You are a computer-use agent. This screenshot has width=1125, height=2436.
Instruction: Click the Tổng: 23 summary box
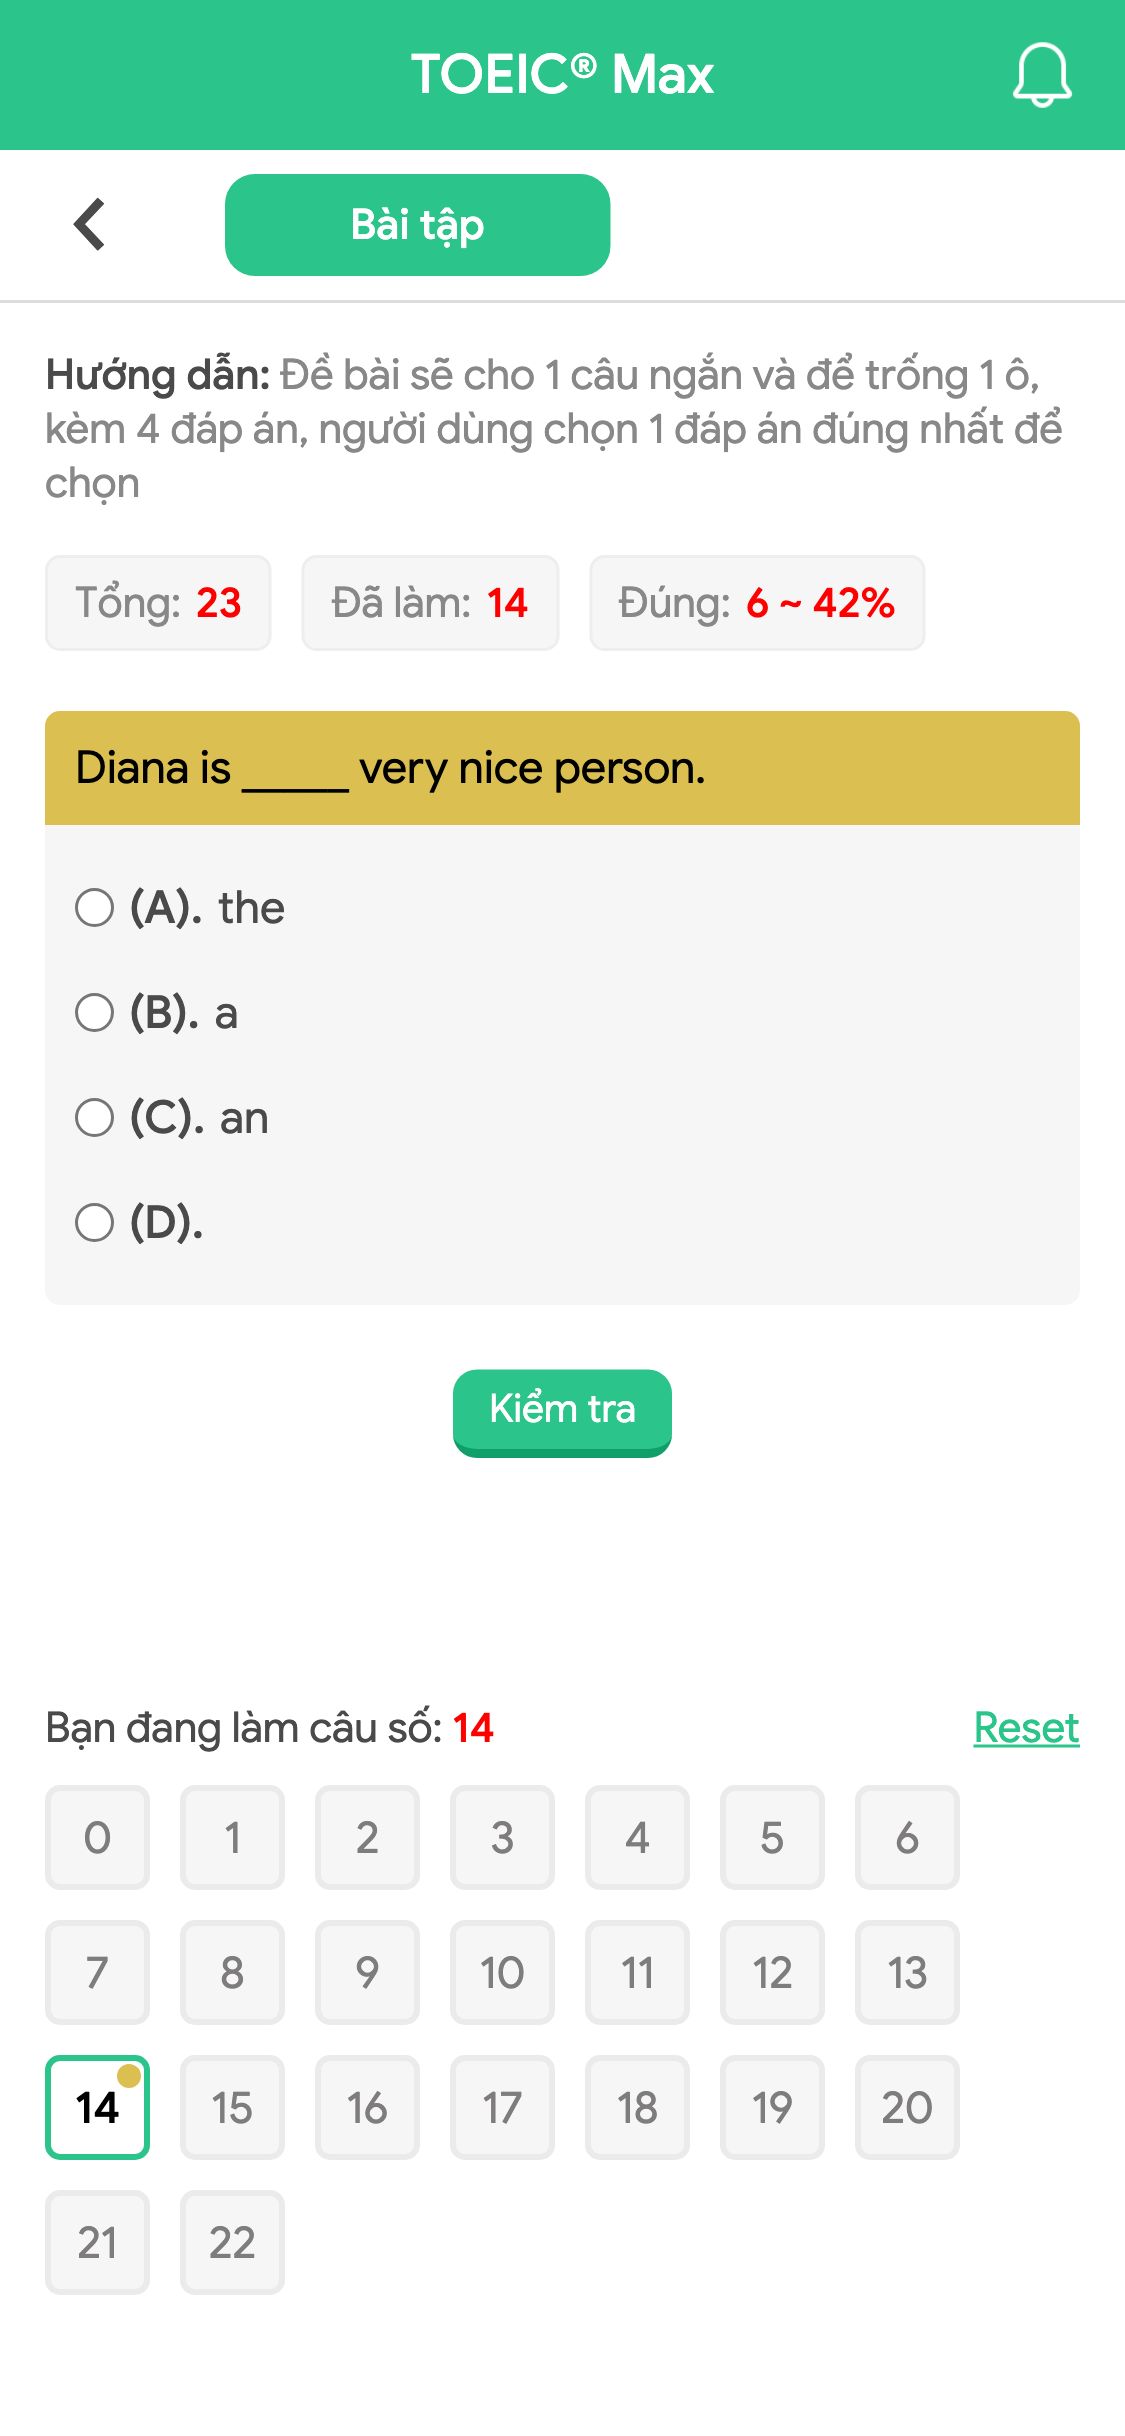158,602
